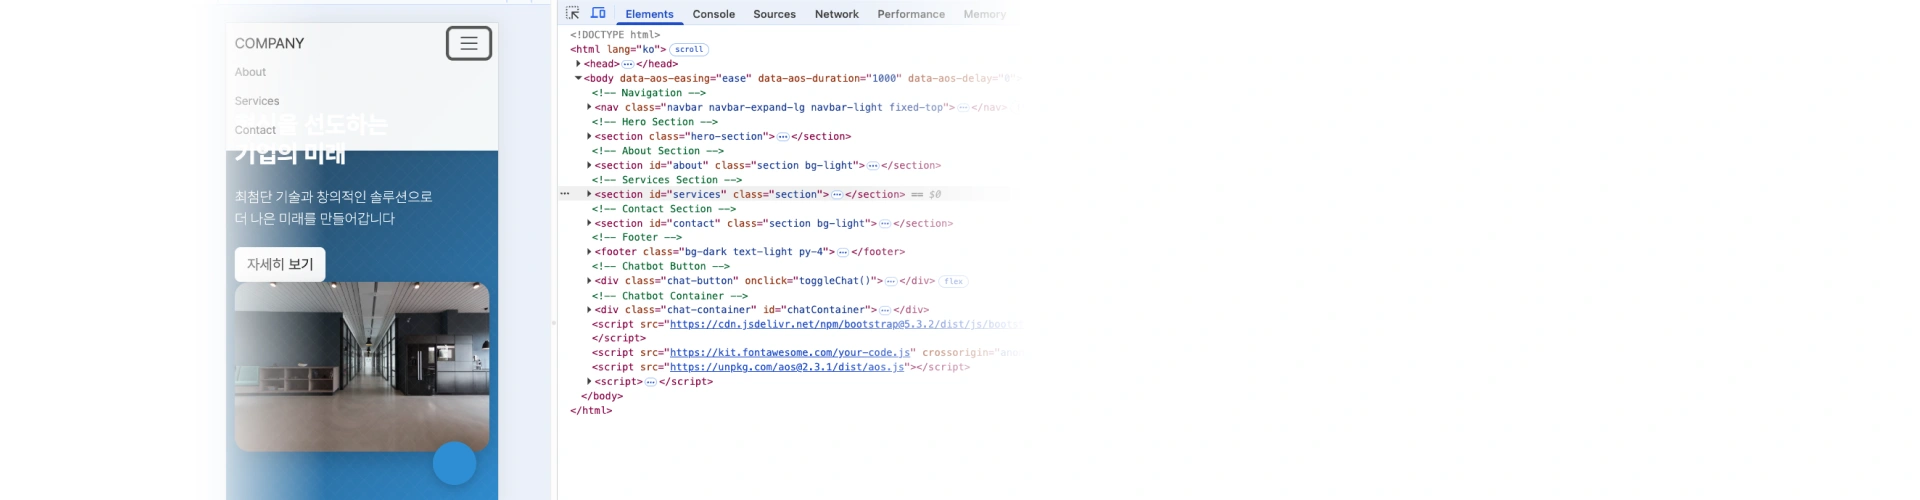Expand the last inline script node

(589, 382)
